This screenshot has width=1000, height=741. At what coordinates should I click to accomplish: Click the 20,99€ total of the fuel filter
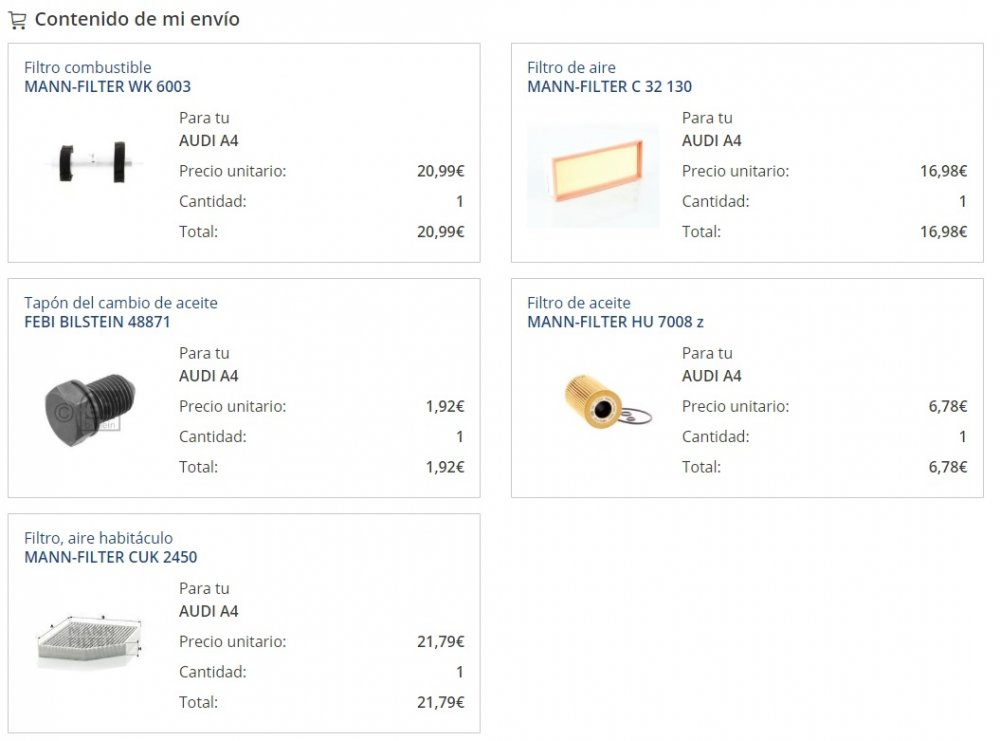[440, 232]
